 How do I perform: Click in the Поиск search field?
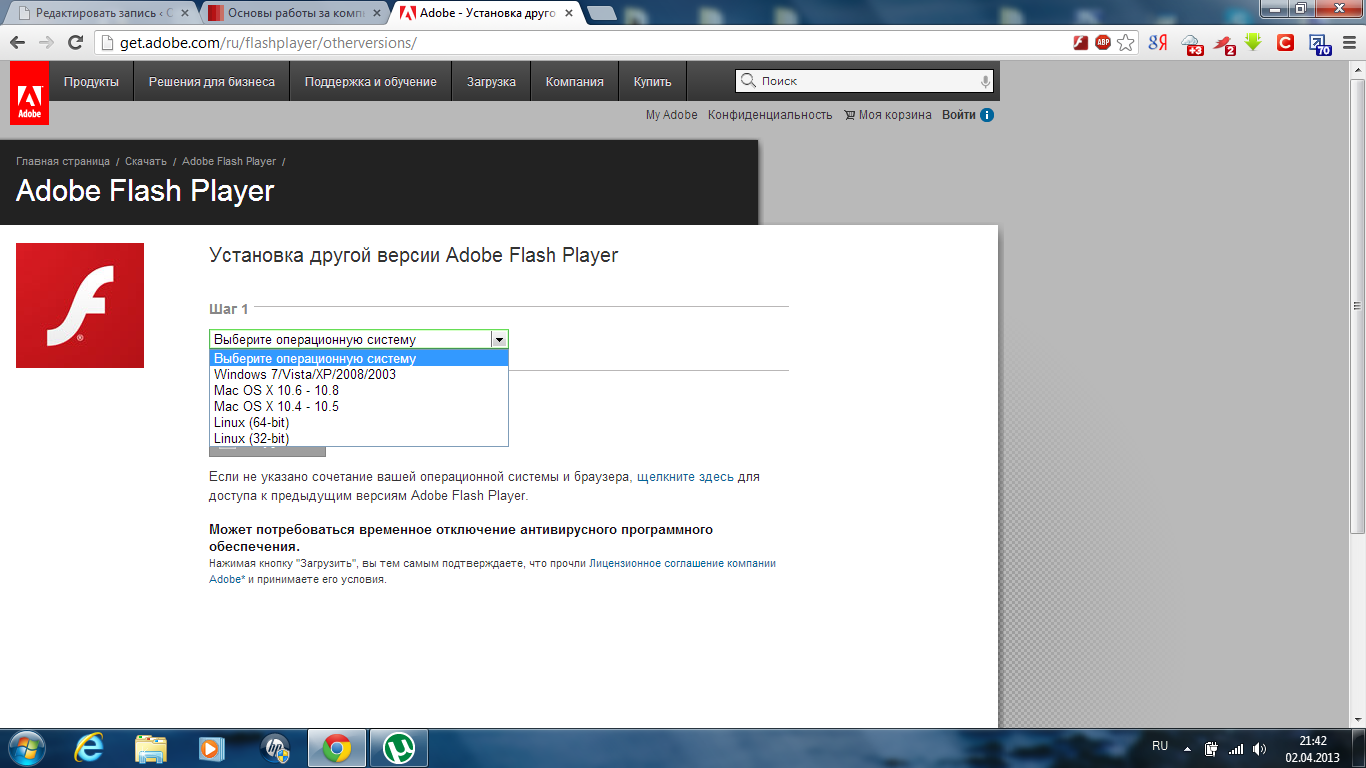pyautogui.click(x=866, y=81)
